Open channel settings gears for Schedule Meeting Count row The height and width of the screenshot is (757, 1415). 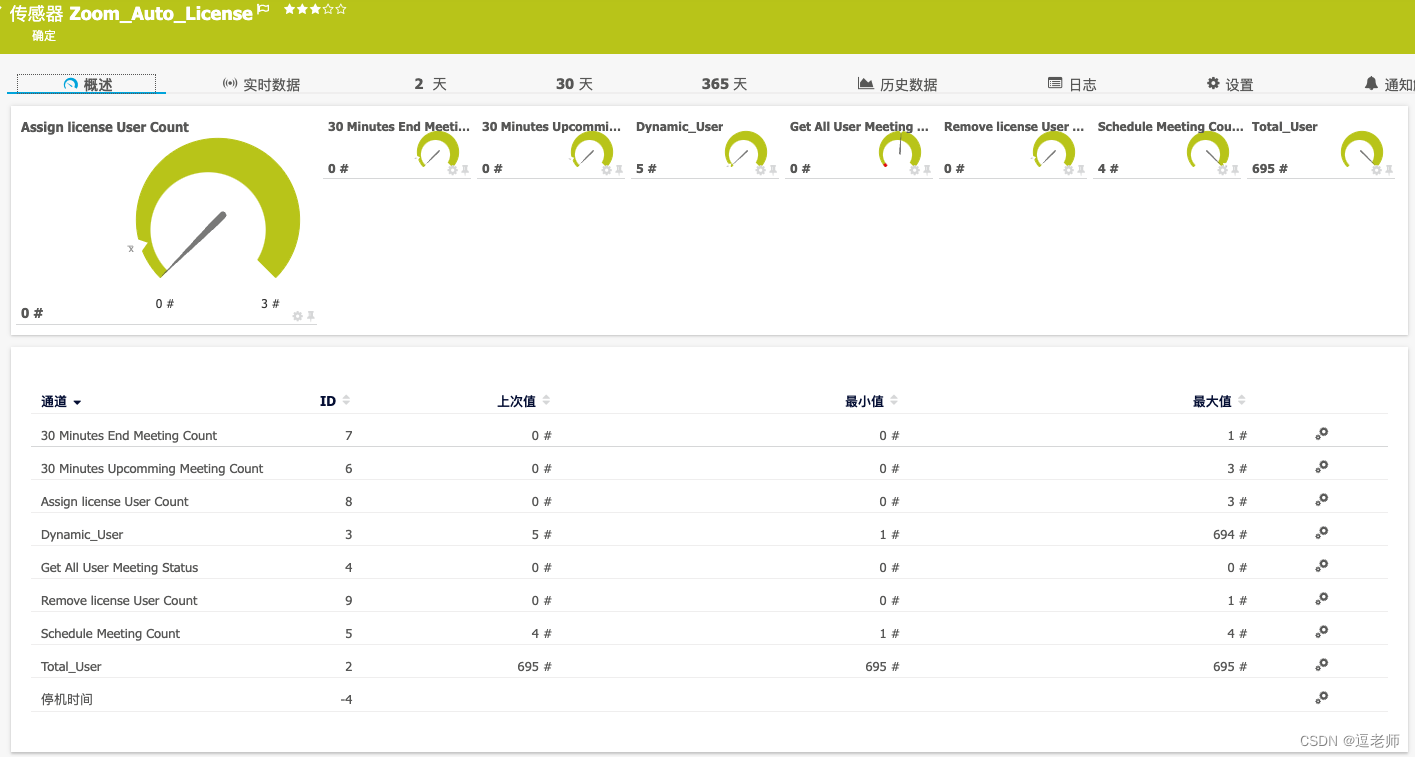(1321, 632)
